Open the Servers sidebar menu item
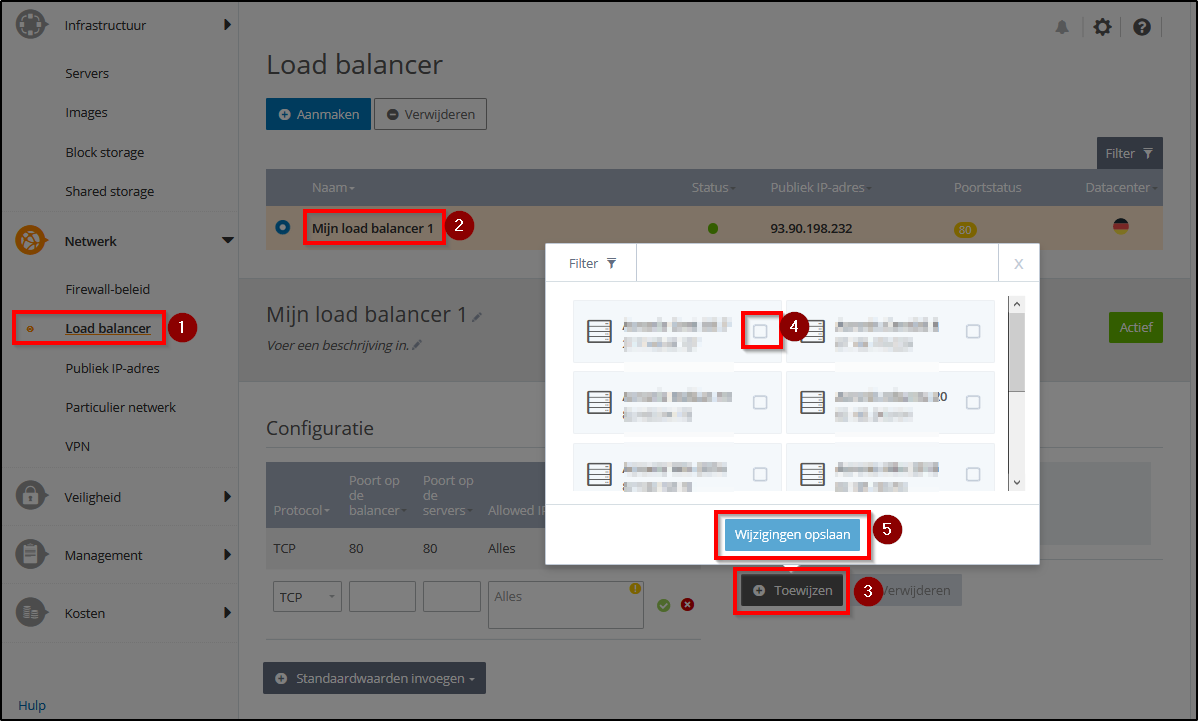Viewport: 1198px width, 721px height. [87, 72]
